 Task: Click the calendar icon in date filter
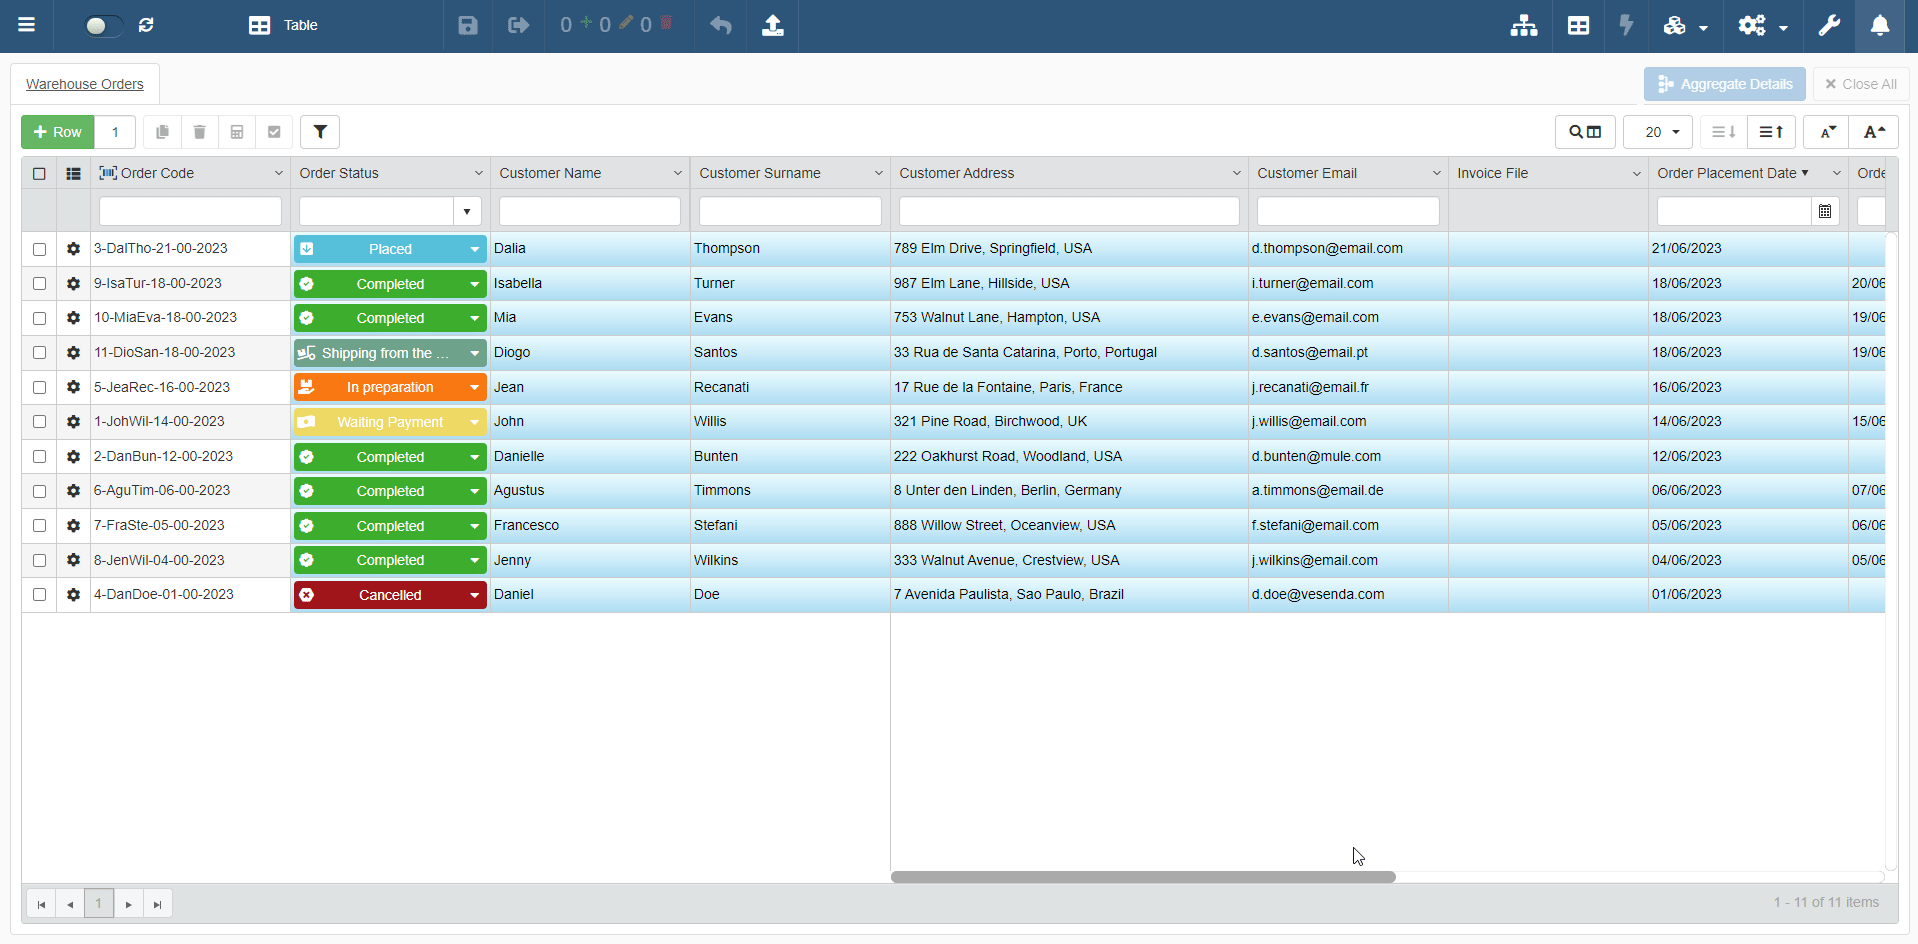click(1825, 211)
